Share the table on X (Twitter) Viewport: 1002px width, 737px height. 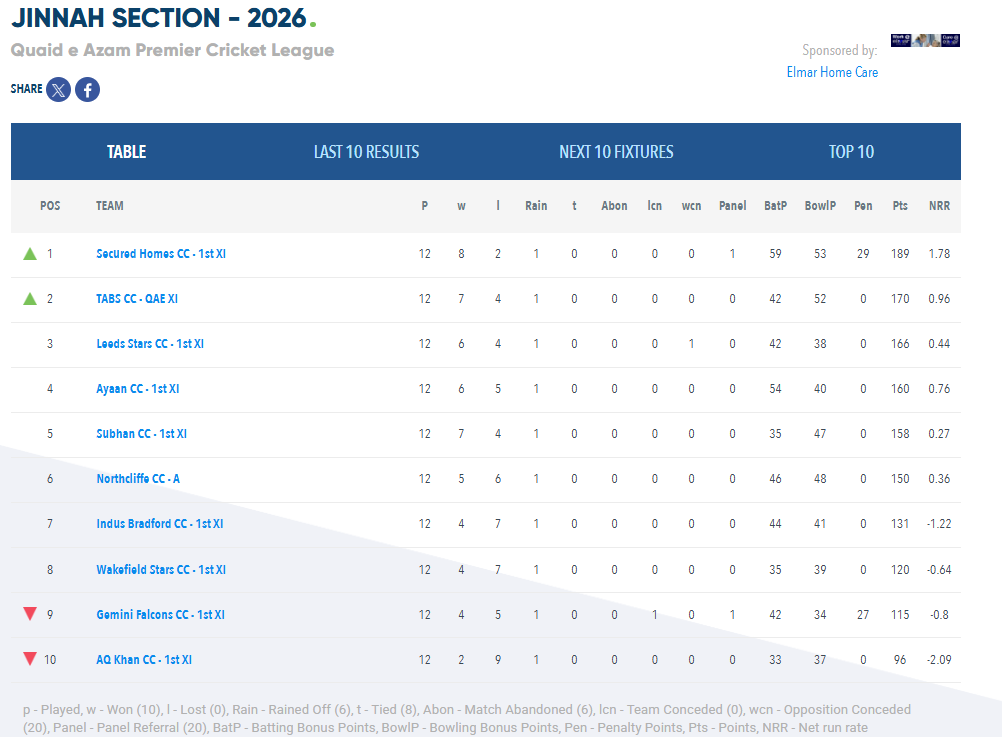[x=58, y=89]
